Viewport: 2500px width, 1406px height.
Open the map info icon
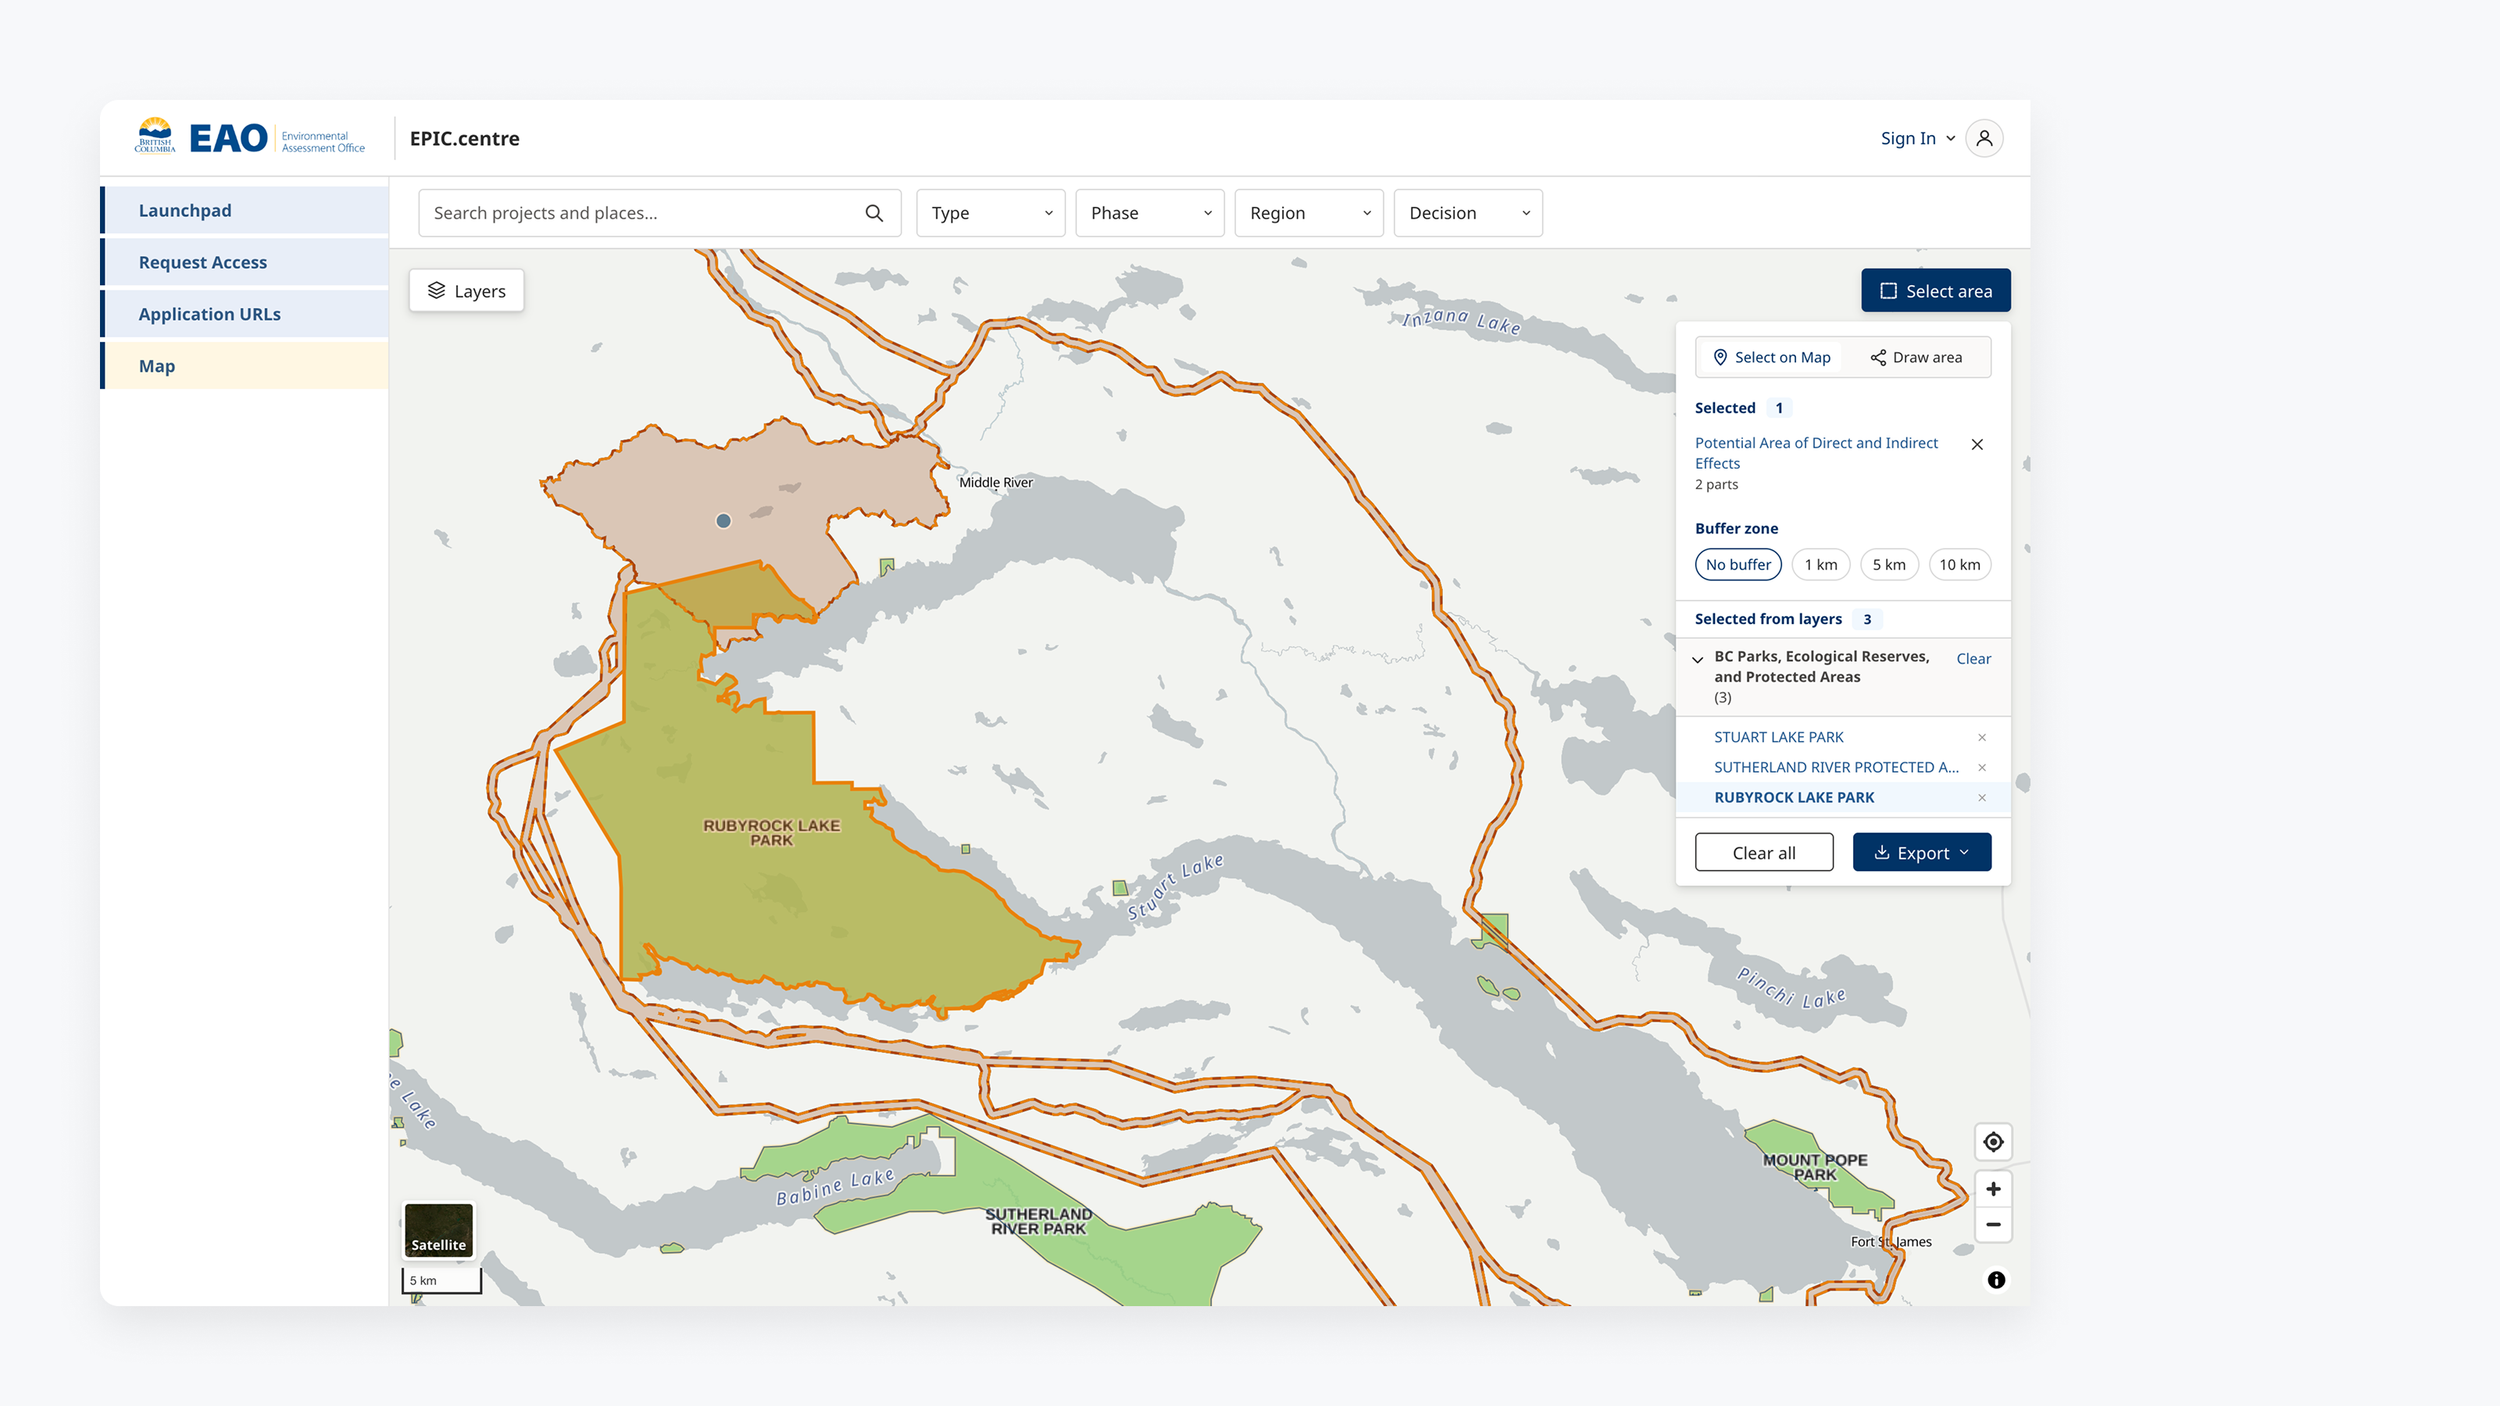1996,1280
